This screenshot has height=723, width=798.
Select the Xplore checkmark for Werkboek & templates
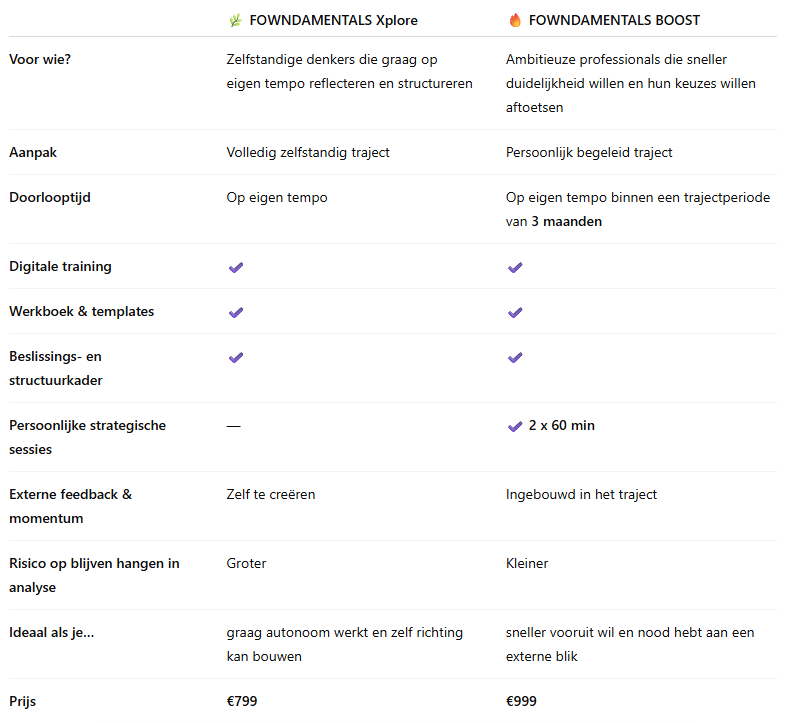236,312
